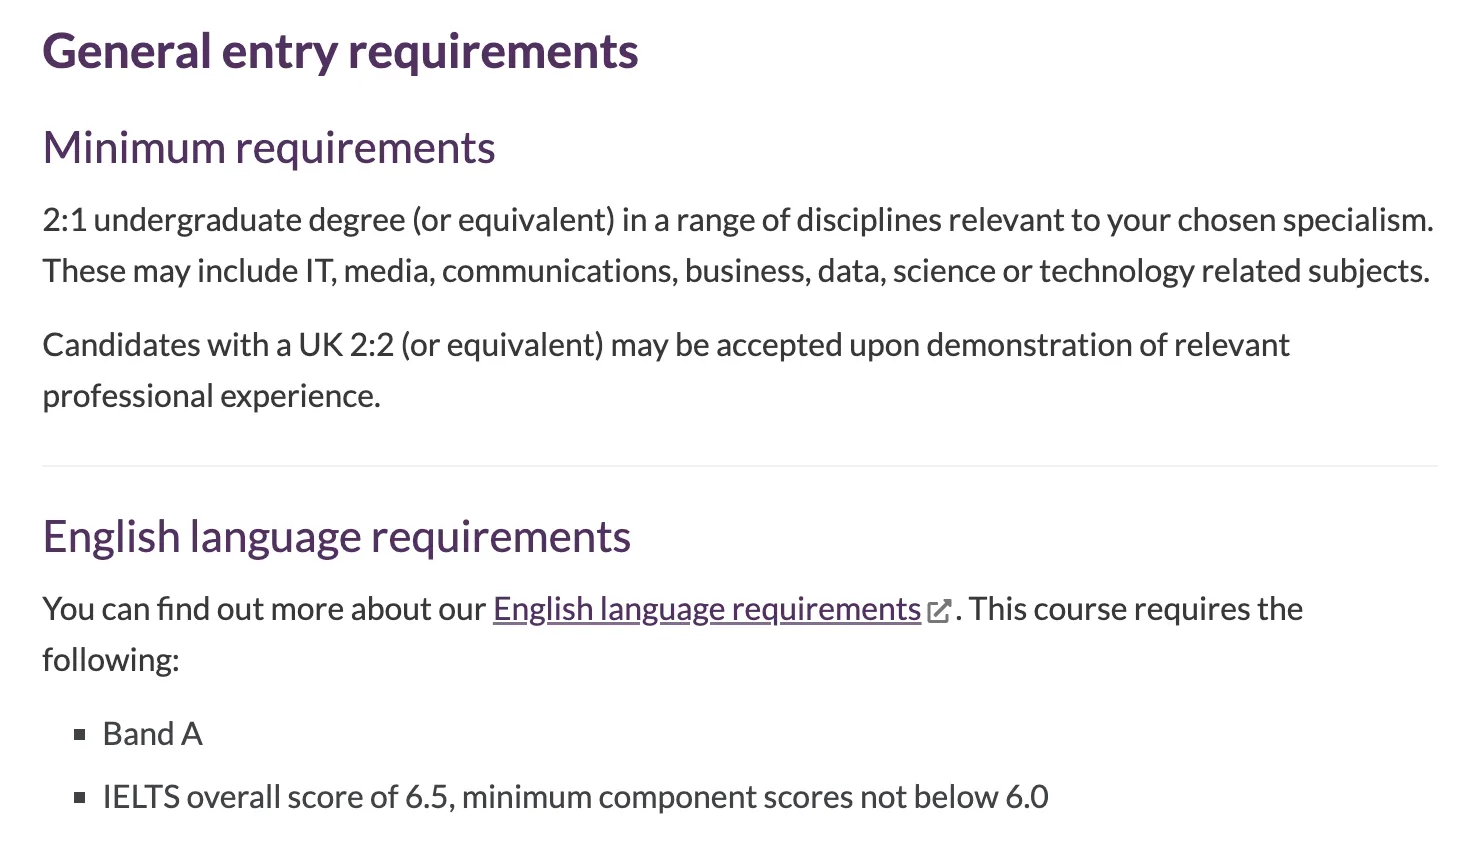
Task: Click the "Minimum requirements" subheading
Action: [x=269, y=148]
